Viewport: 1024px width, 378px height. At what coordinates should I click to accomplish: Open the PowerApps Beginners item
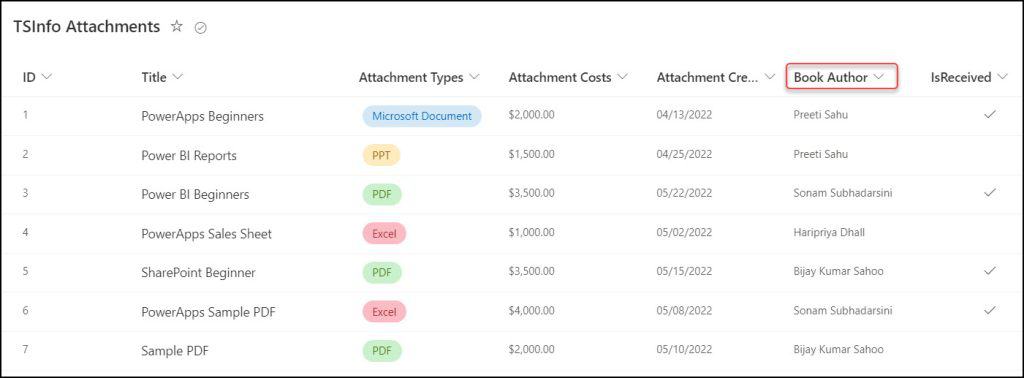coord(202,116)
